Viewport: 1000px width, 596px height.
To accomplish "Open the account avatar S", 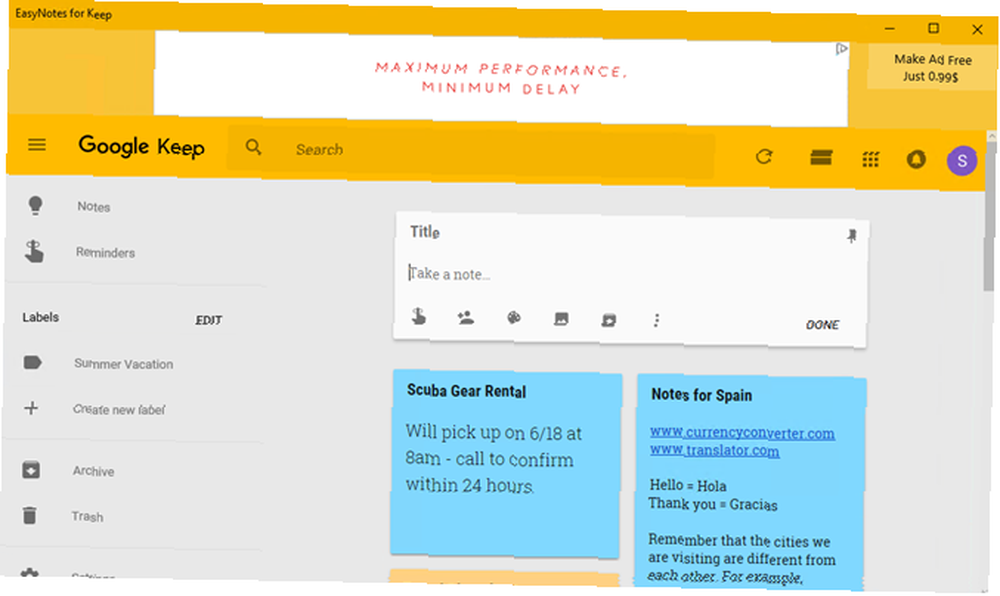I will pyautogui.click(x=962, y=161).
